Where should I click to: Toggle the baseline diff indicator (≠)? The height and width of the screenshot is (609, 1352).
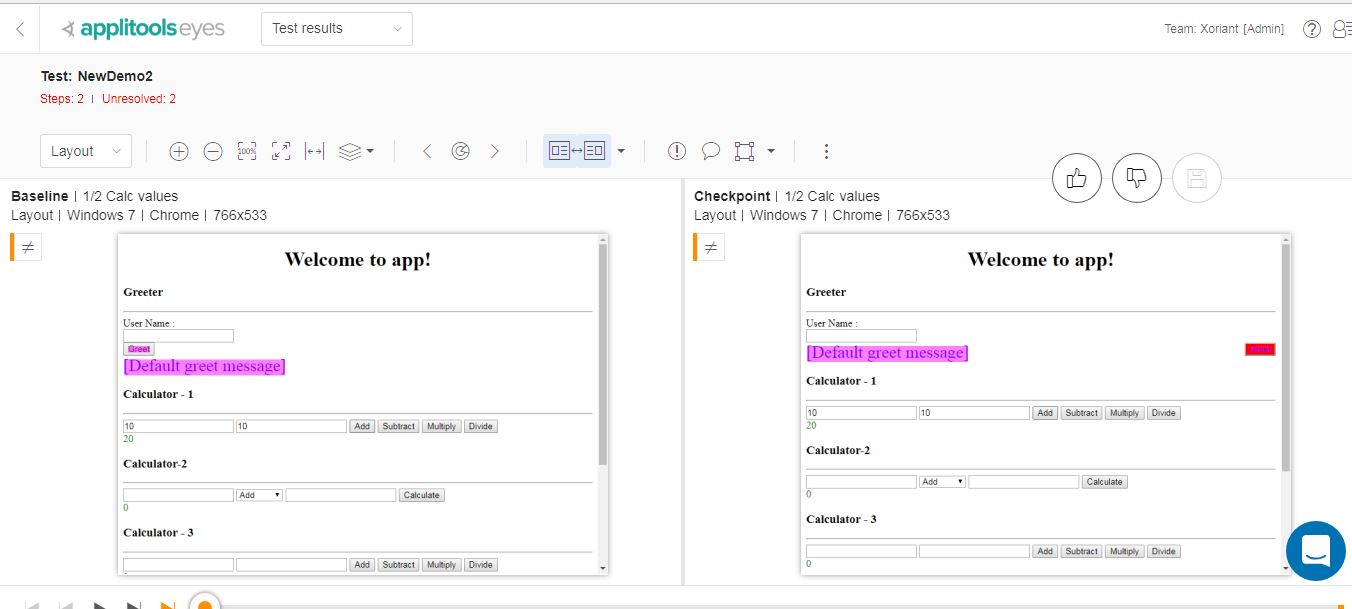click(29, 248)
